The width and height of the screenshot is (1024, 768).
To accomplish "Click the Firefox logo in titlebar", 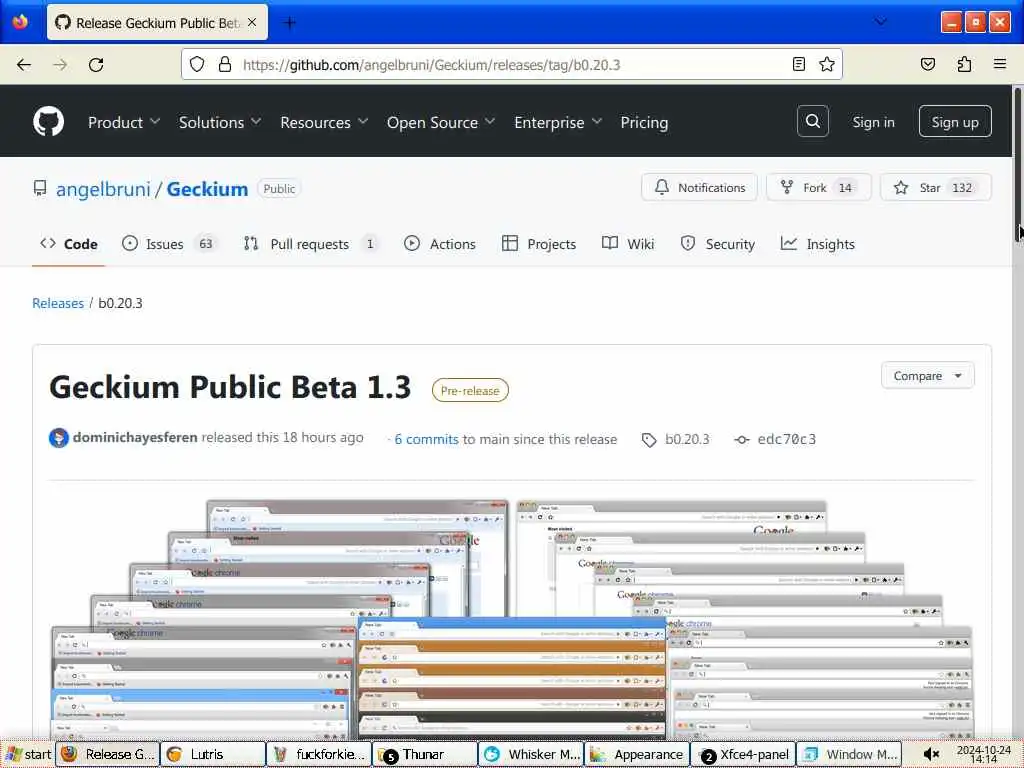I will [20, 22].
